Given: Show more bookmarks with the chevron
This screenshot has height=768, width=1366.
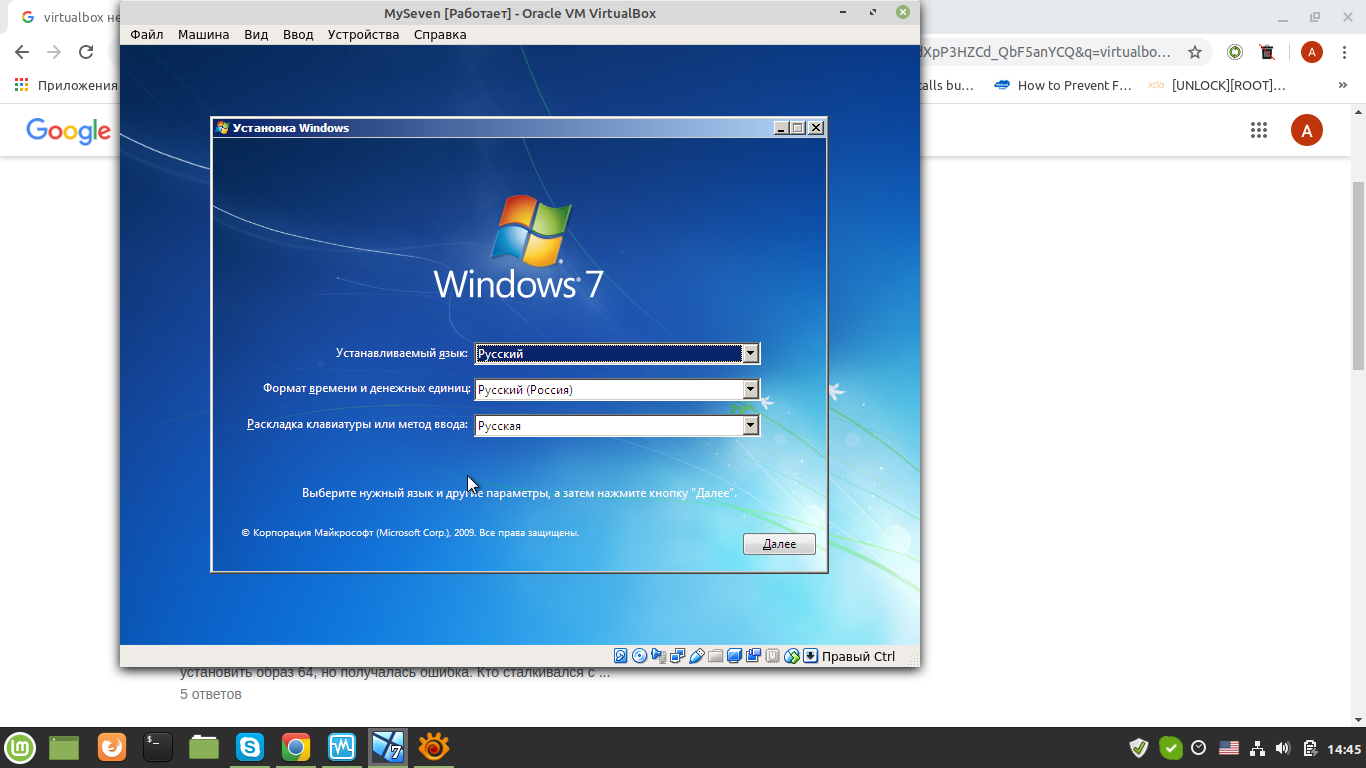Looking at the screenshot, I should (1342, 85).
